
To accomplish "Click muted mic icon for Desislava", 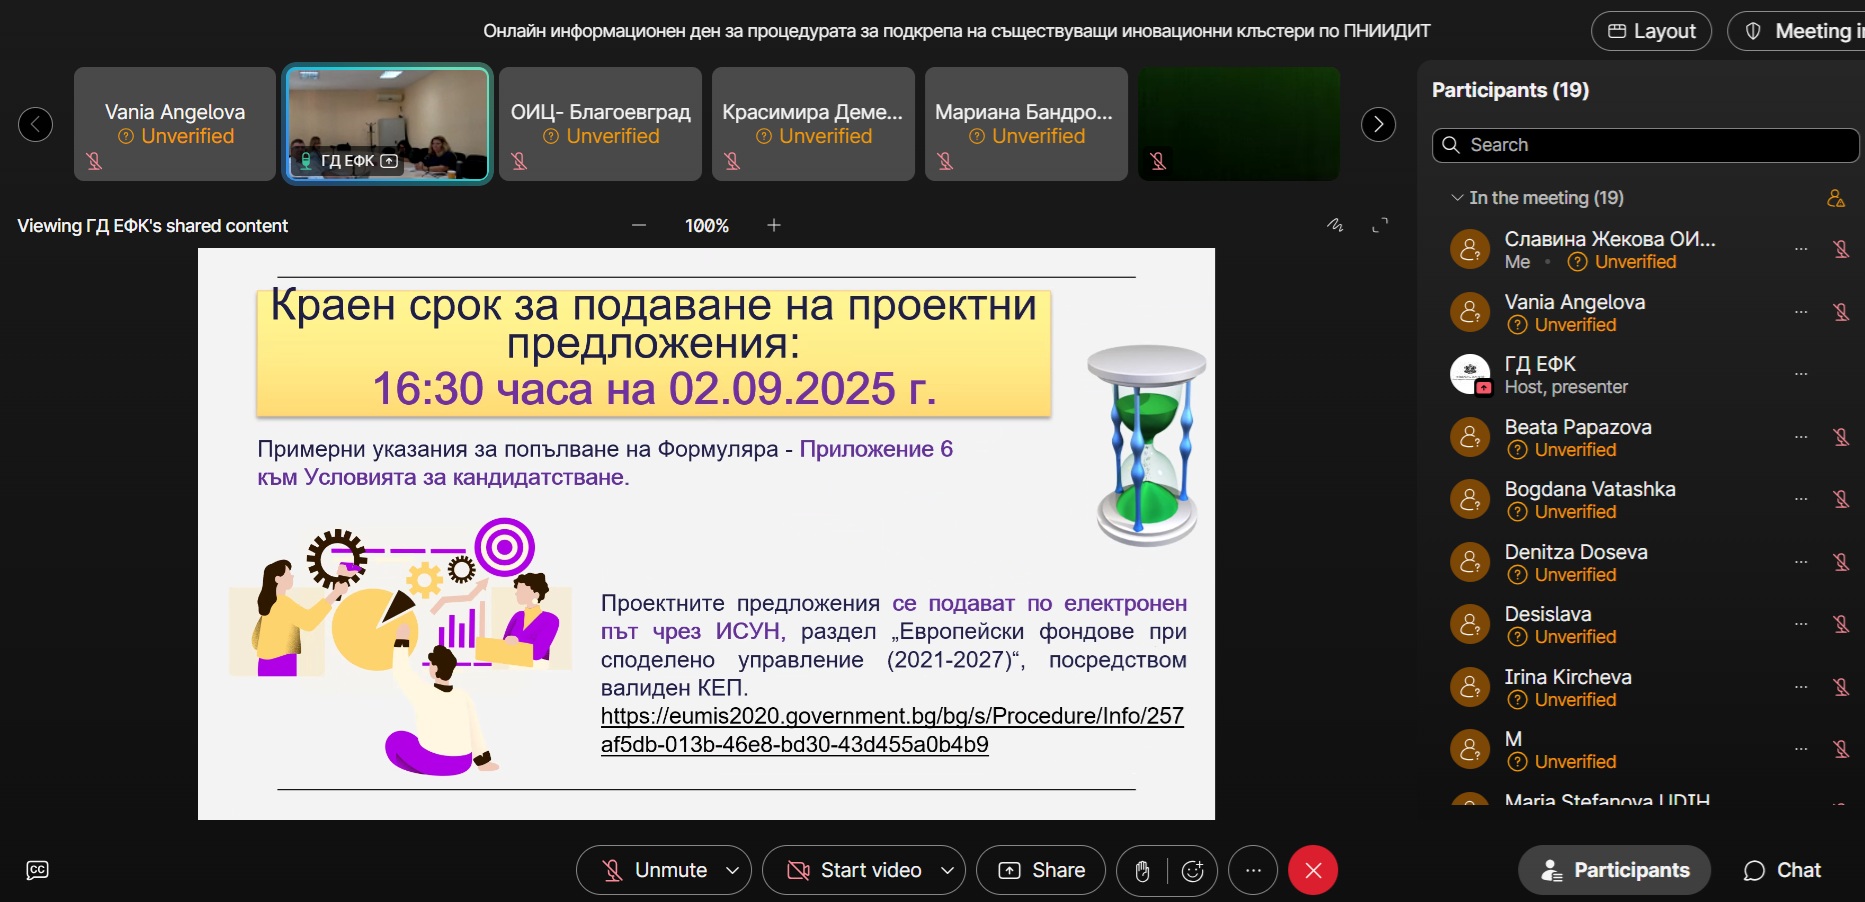I will pyautogui.click(x=1841, y=624).
